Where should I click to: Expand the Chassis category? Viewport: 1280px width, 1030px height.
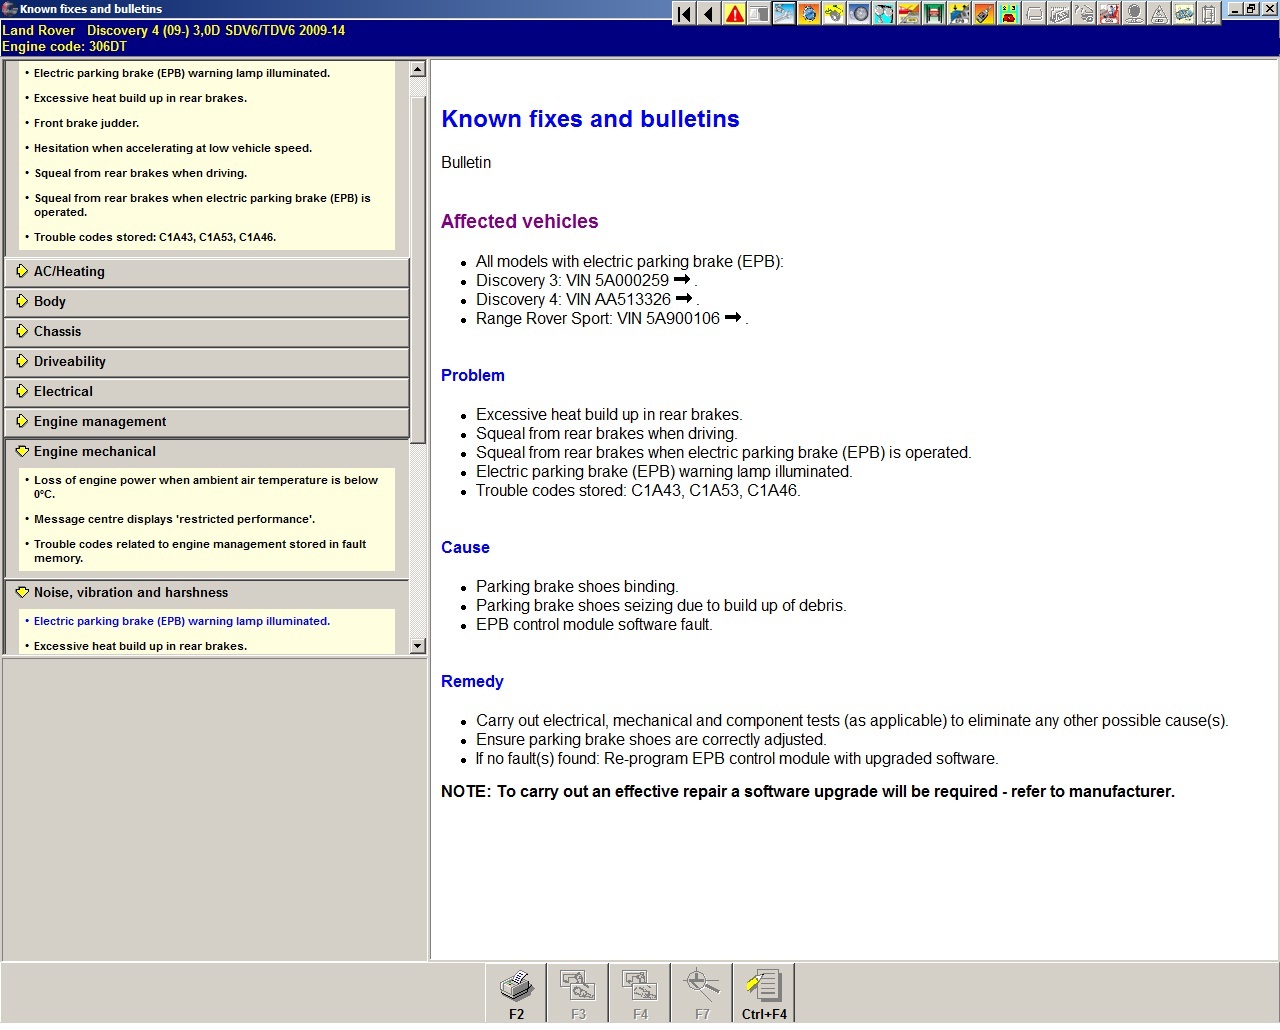pyautogui.click(x=57, y=332)
